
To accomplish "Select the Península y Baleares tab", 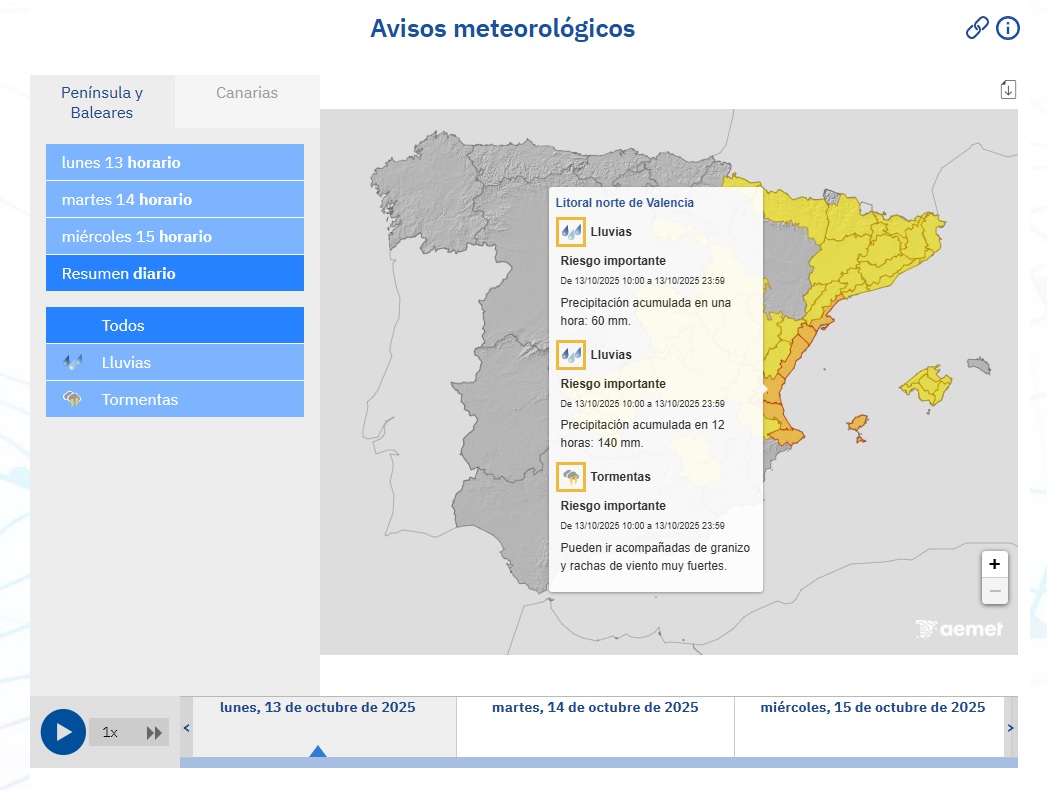I will pos(103,101).
